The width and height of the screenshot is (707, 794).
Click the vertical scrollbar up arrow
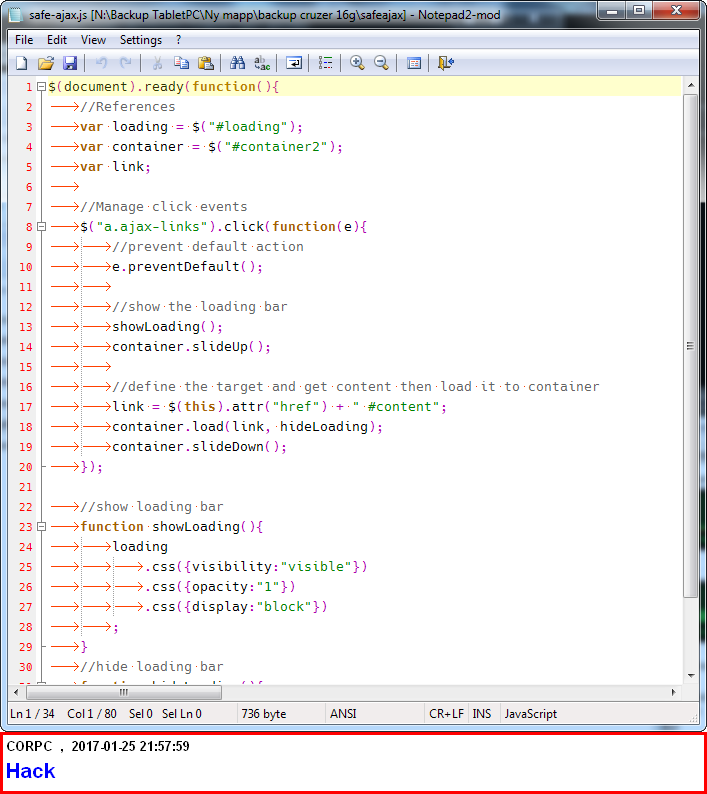click(x=691, y=86)
